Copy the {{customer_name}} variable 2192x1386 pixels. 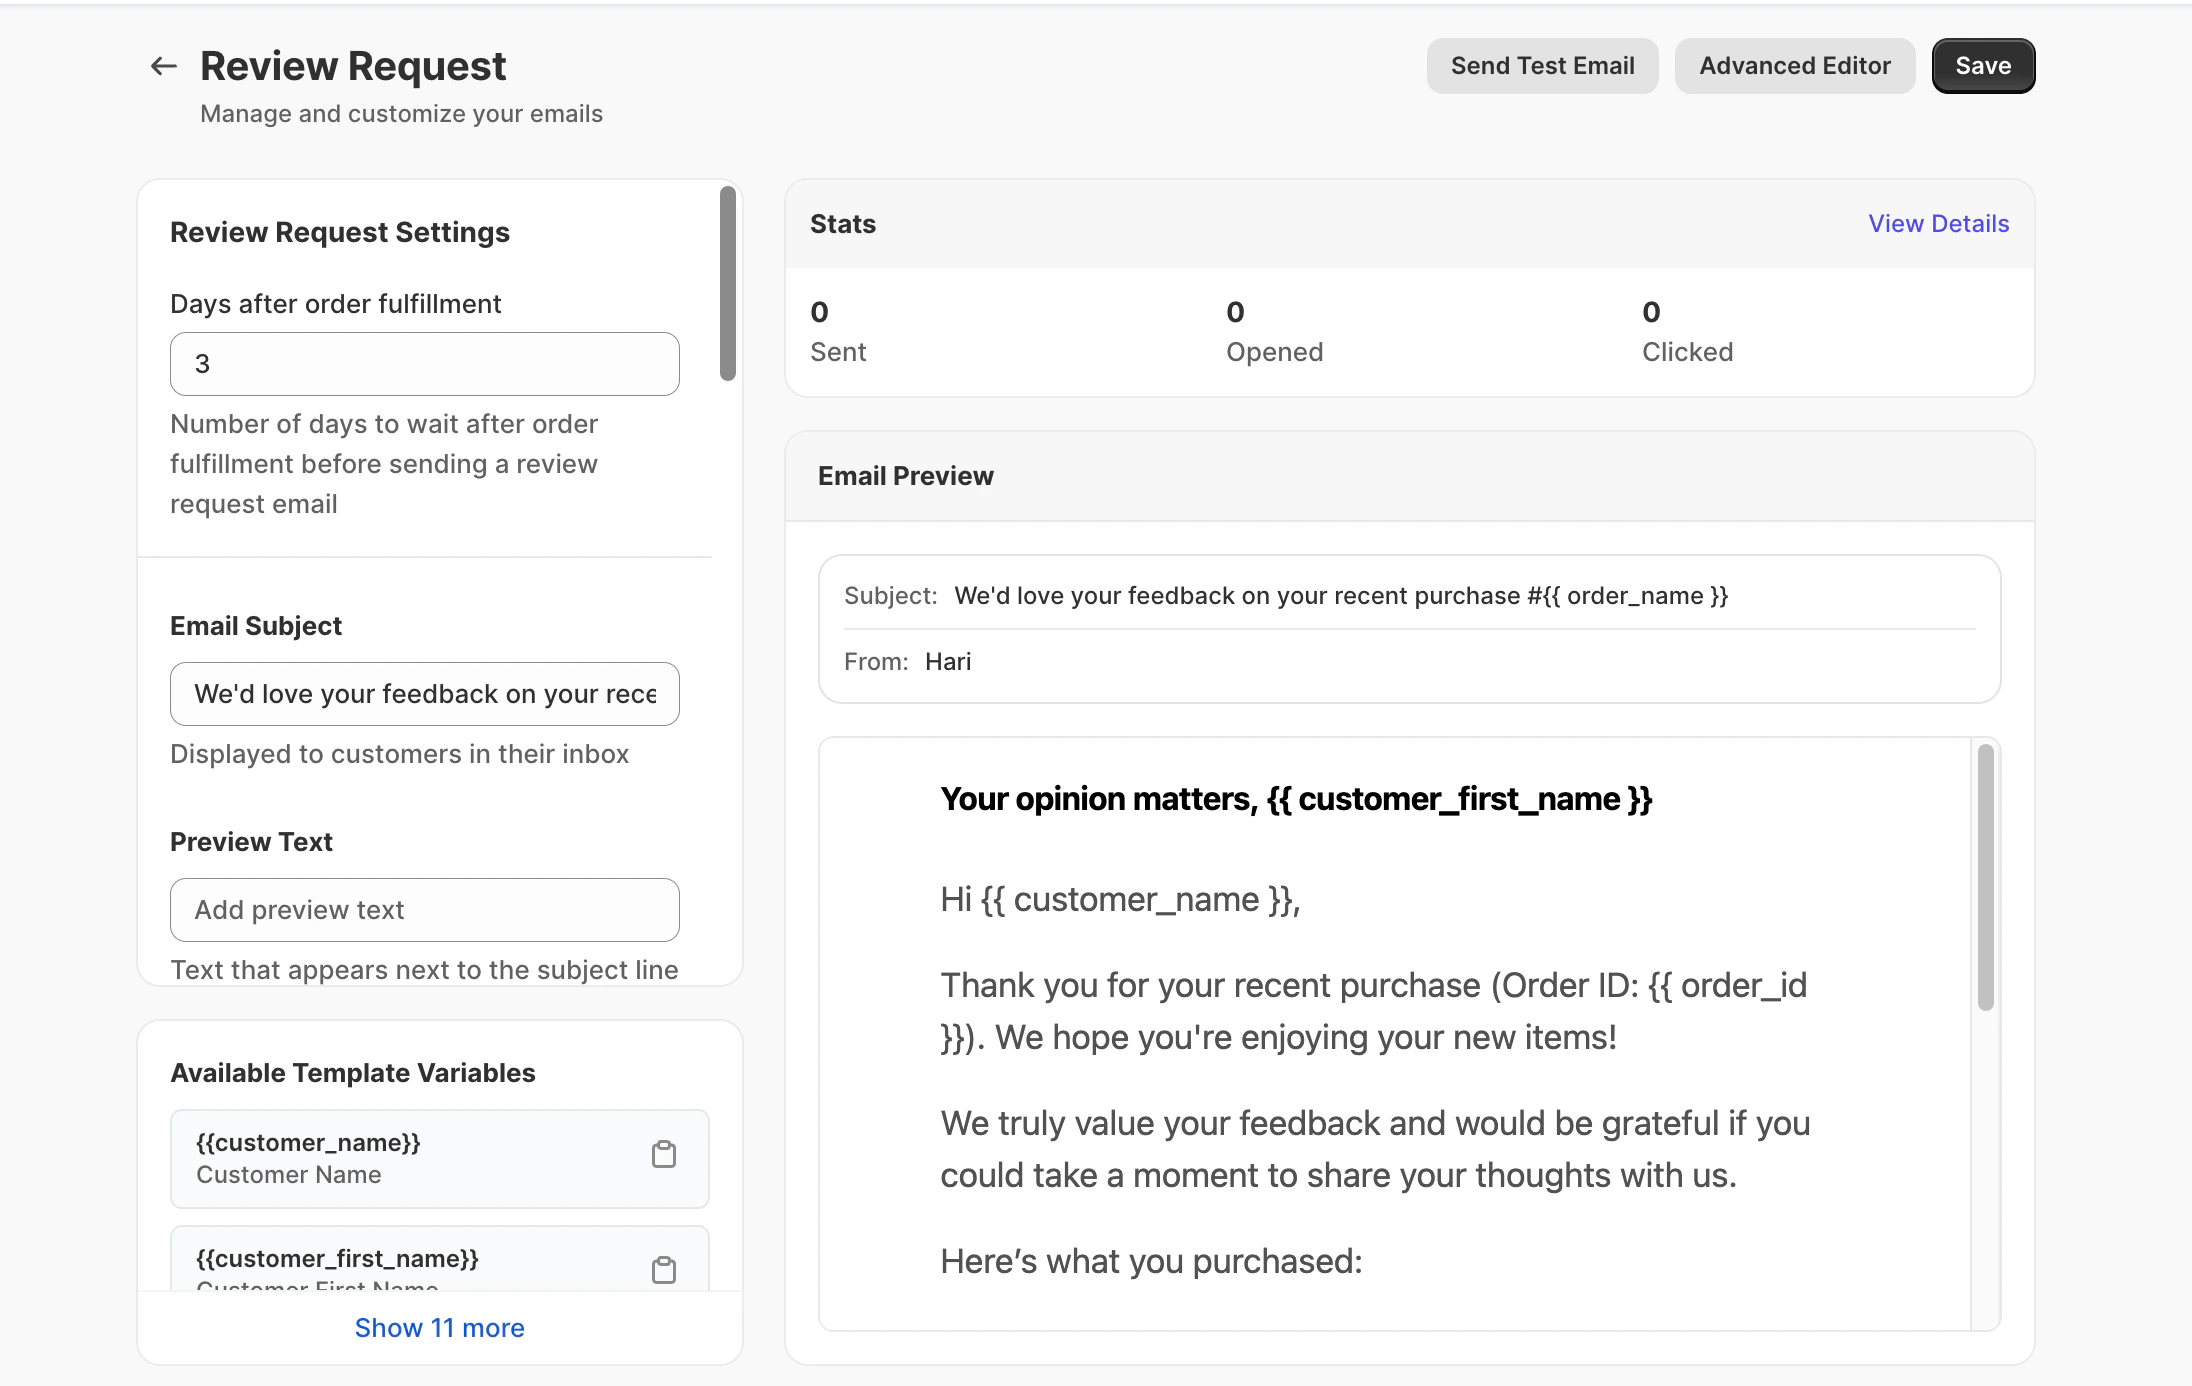(x=664, y=1155)
